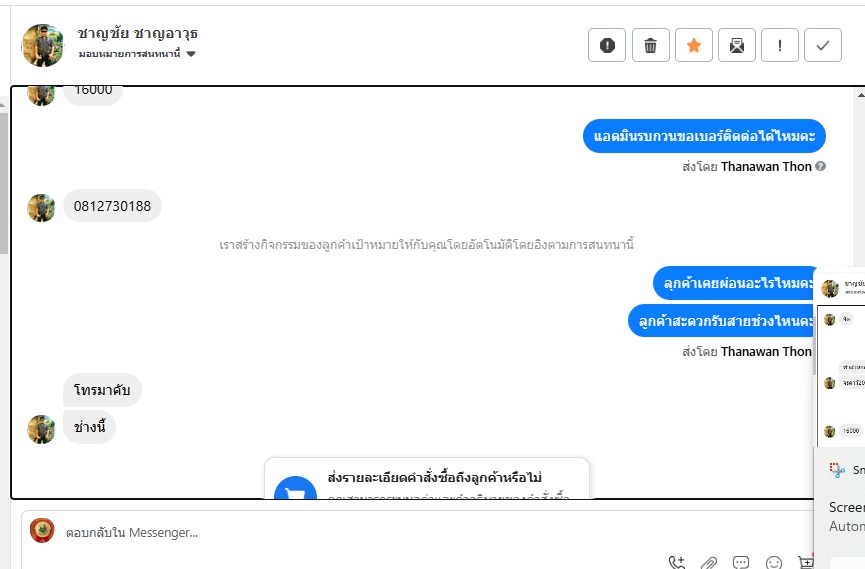This screenshot has height=569, width=865.
Task: Click the paperclip attachment icon
Action: (x=709, y=562)
